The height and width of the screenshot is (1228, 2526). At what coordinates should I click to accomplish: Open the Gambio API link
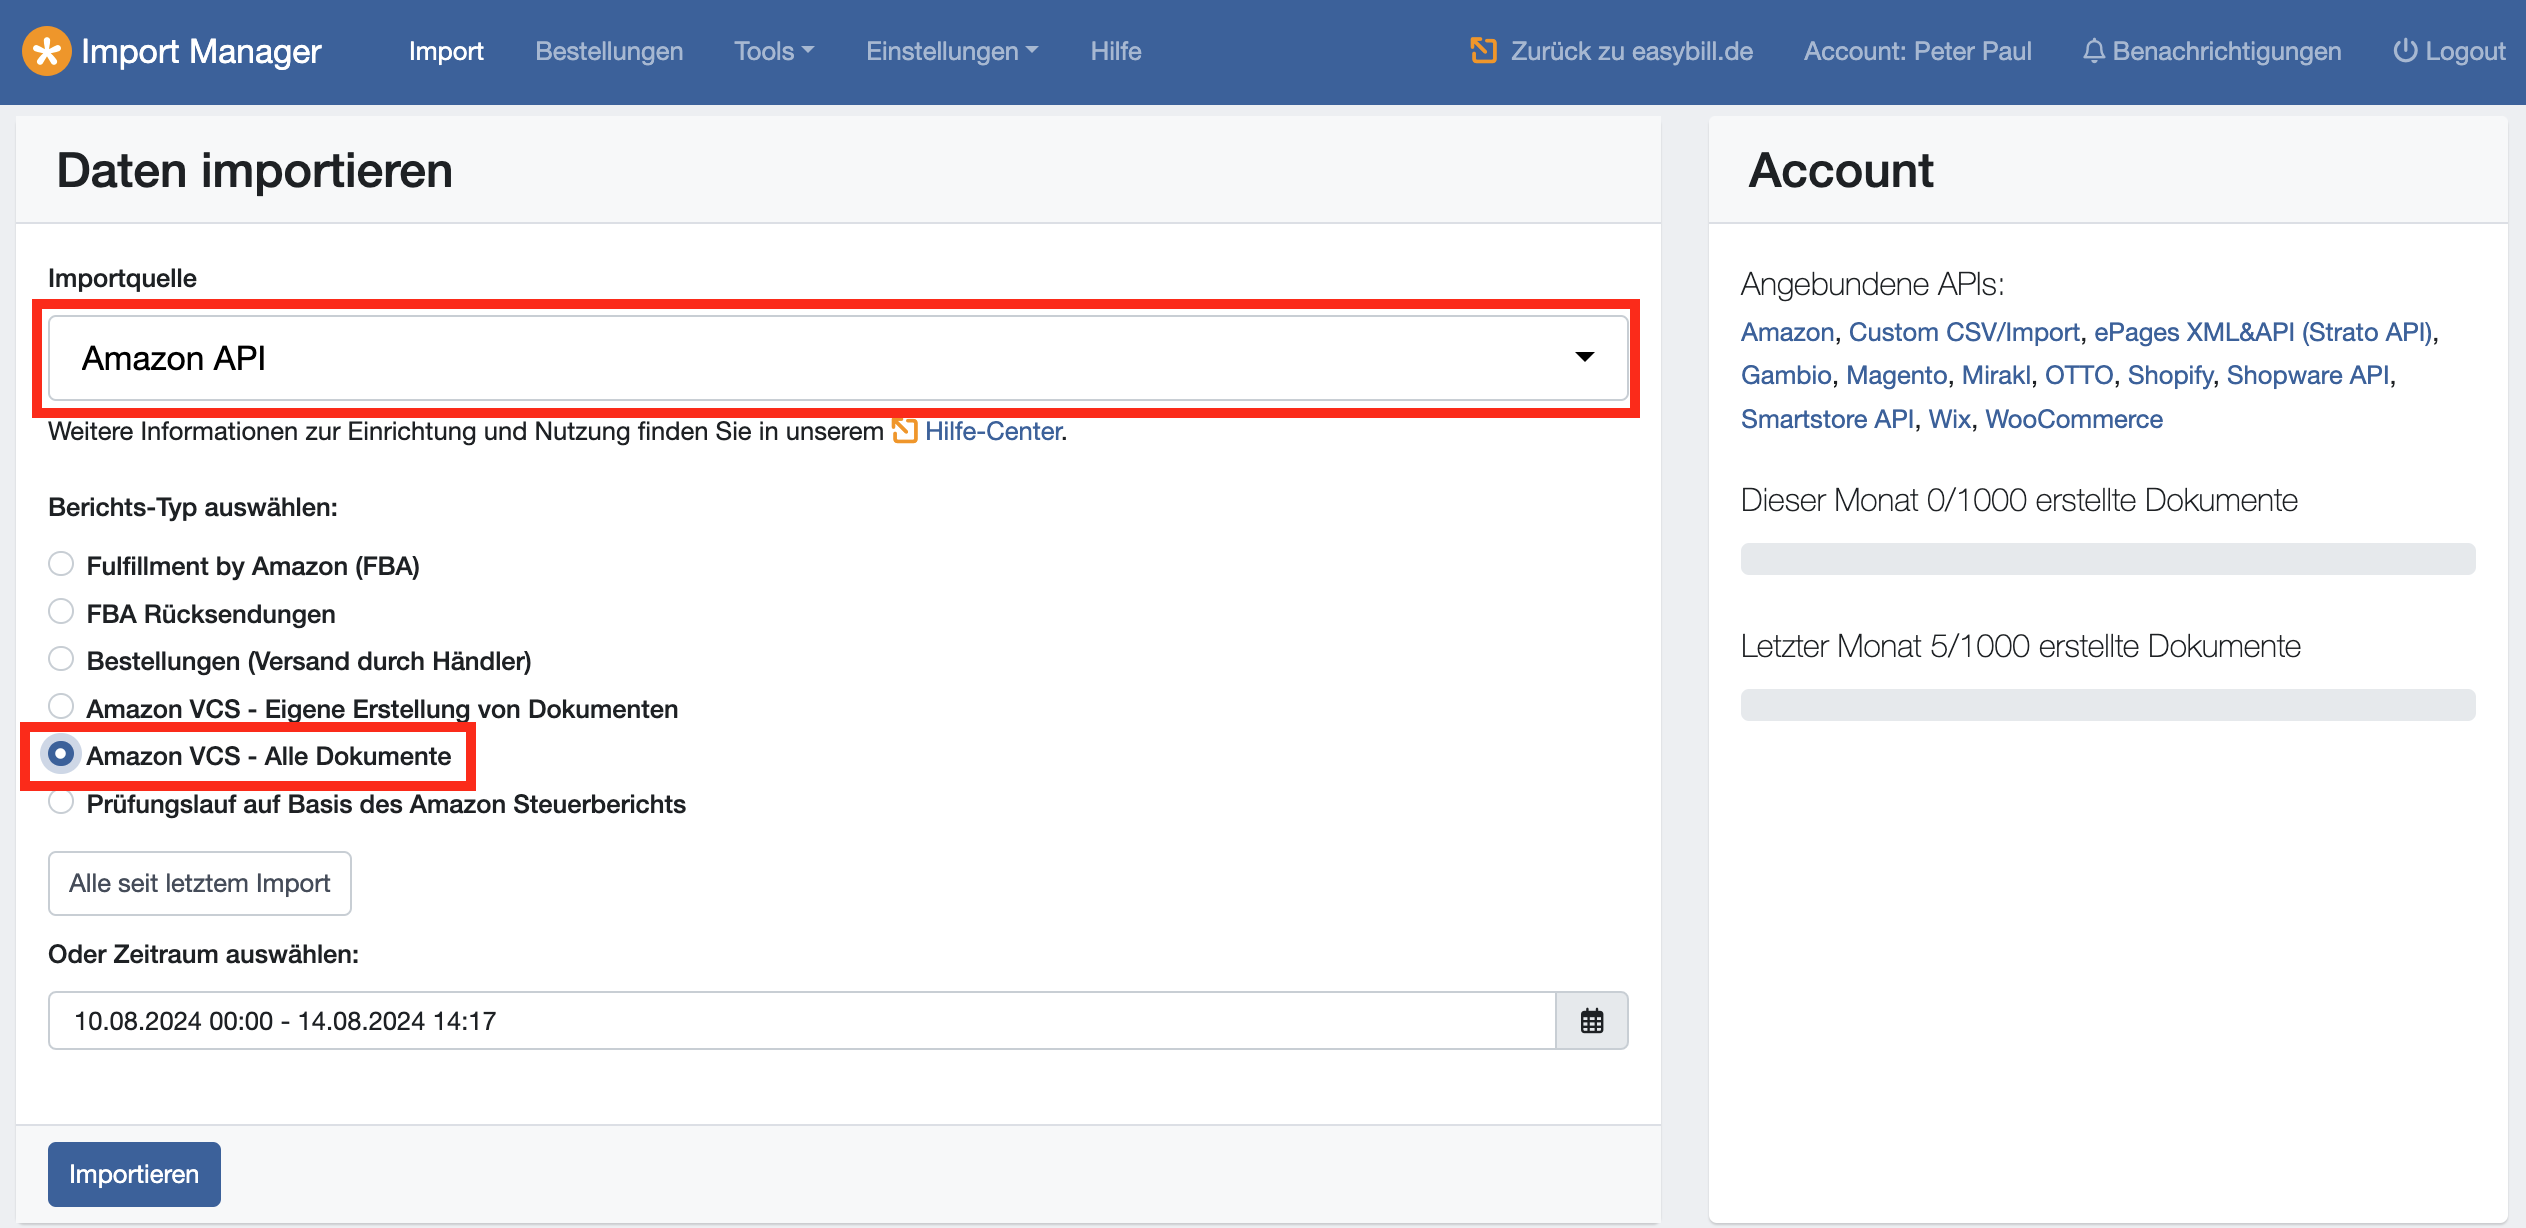point(1786,375)
